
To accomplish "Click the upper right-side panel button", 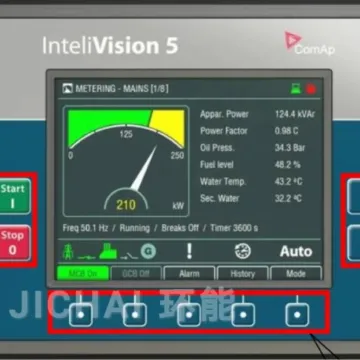I will click(354, 197).
